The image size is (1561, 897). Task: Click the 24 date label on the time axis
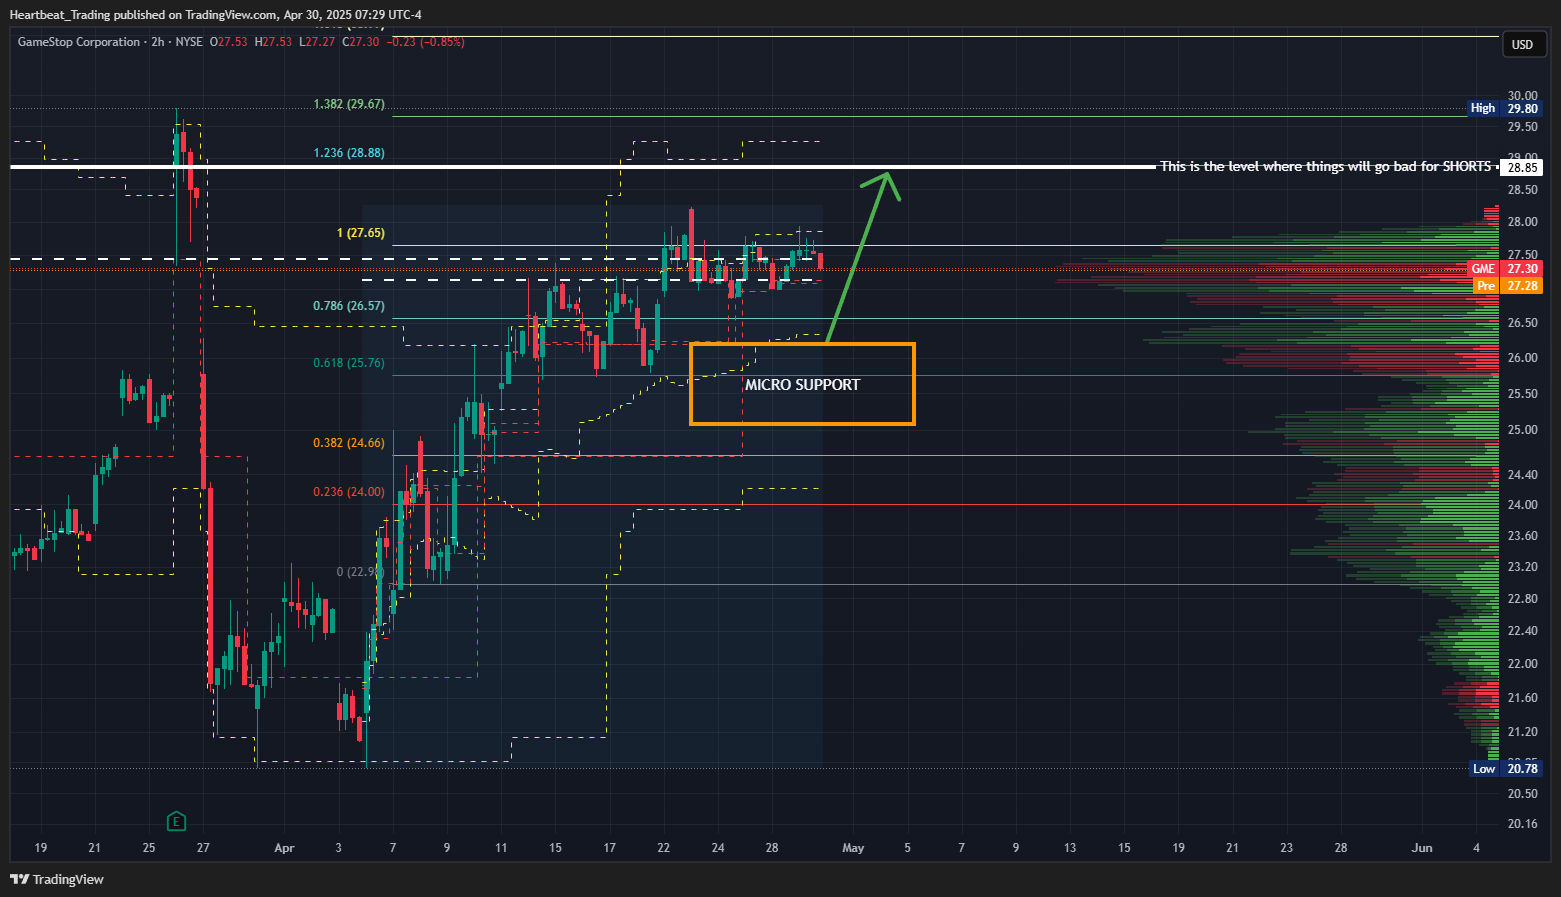click(718, 848)
